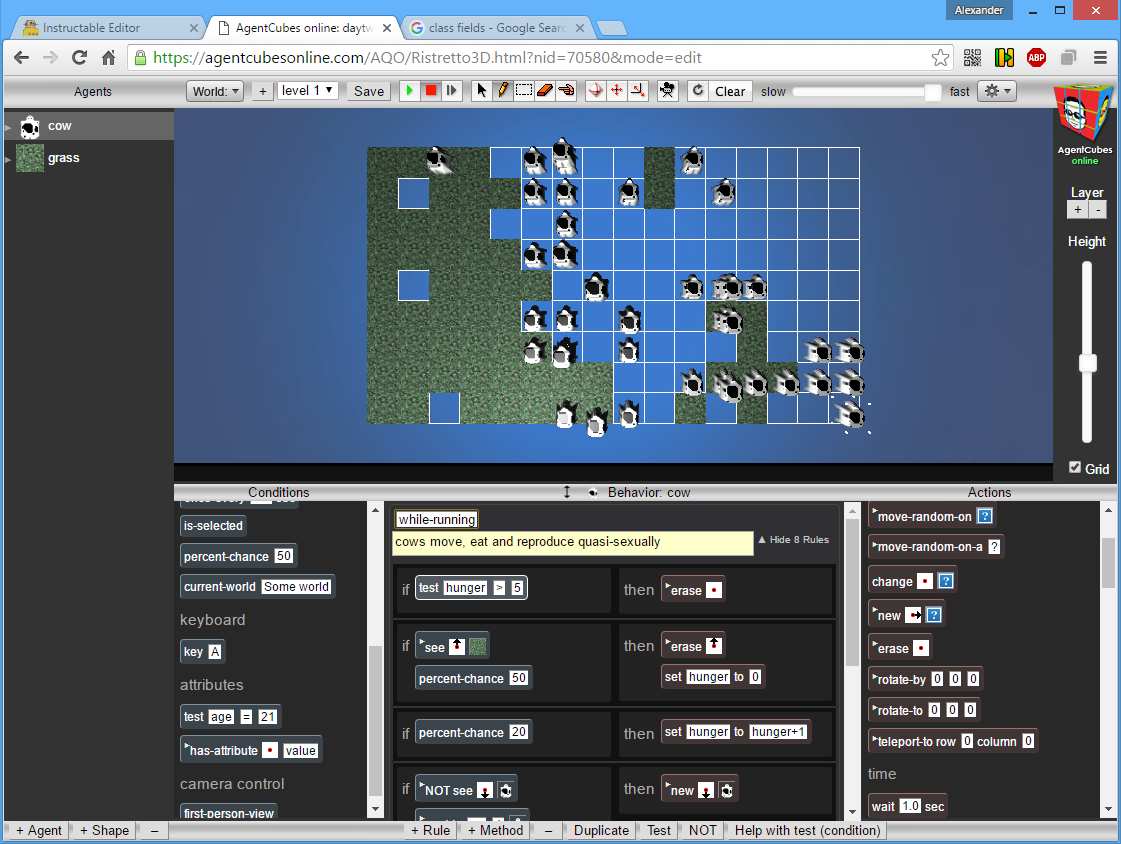Hide the 8 rules of the while-running method
Screen dimensions: 1121x844
tap(793, 540)
